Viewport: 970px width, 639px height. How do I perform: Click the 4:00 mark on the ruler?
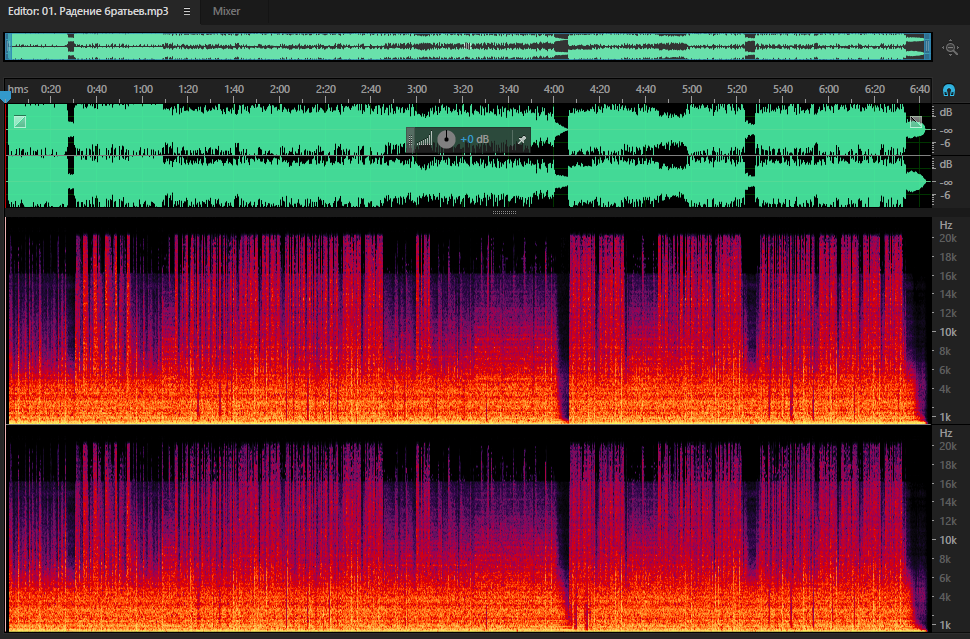point(554,89)
